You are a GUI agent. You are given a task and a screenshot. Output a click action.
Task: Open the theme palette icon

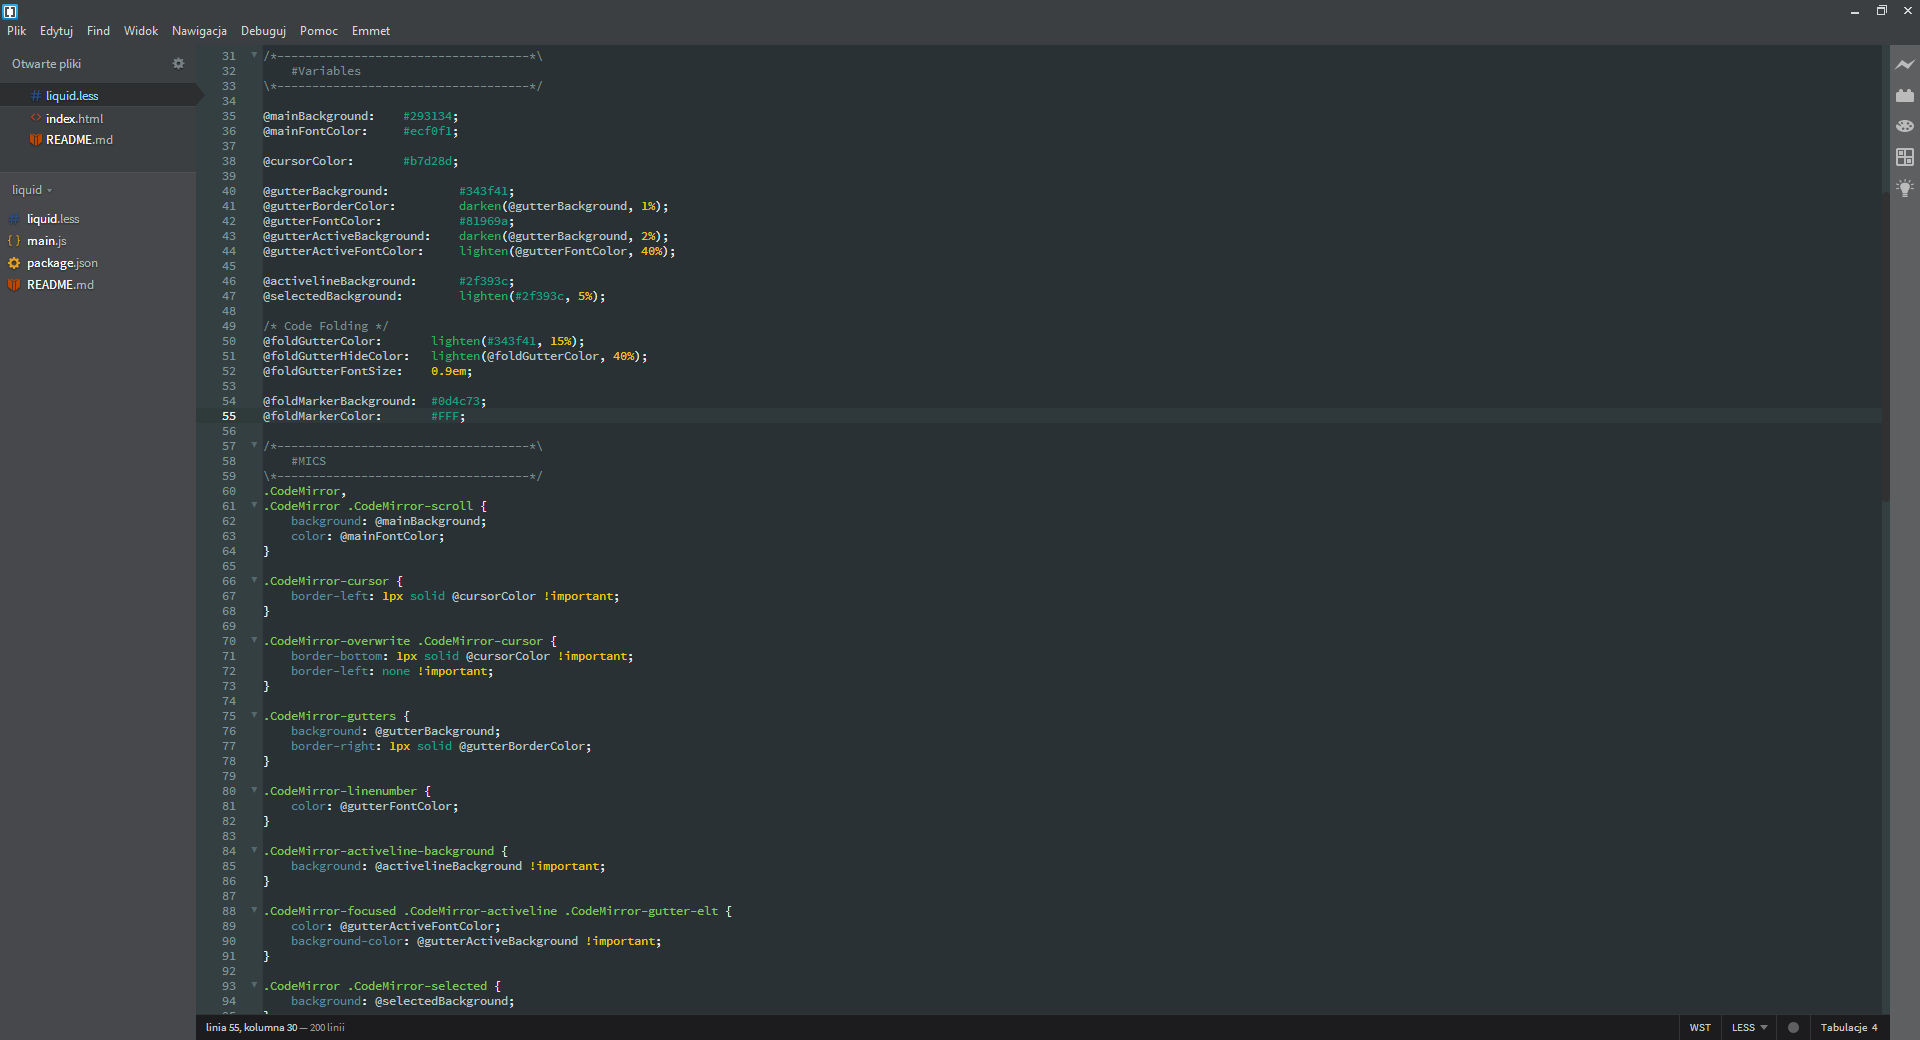[x=1905, y=126]
